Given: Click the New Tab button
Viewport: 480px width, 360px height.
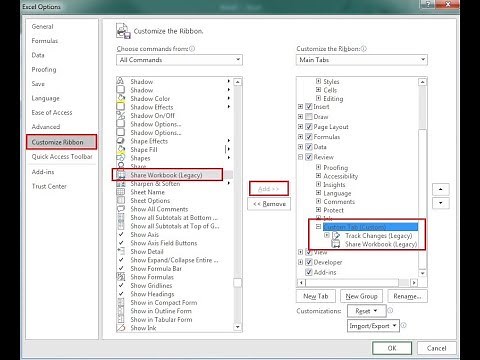Looking at the screenshot, I should click(315, 296).
